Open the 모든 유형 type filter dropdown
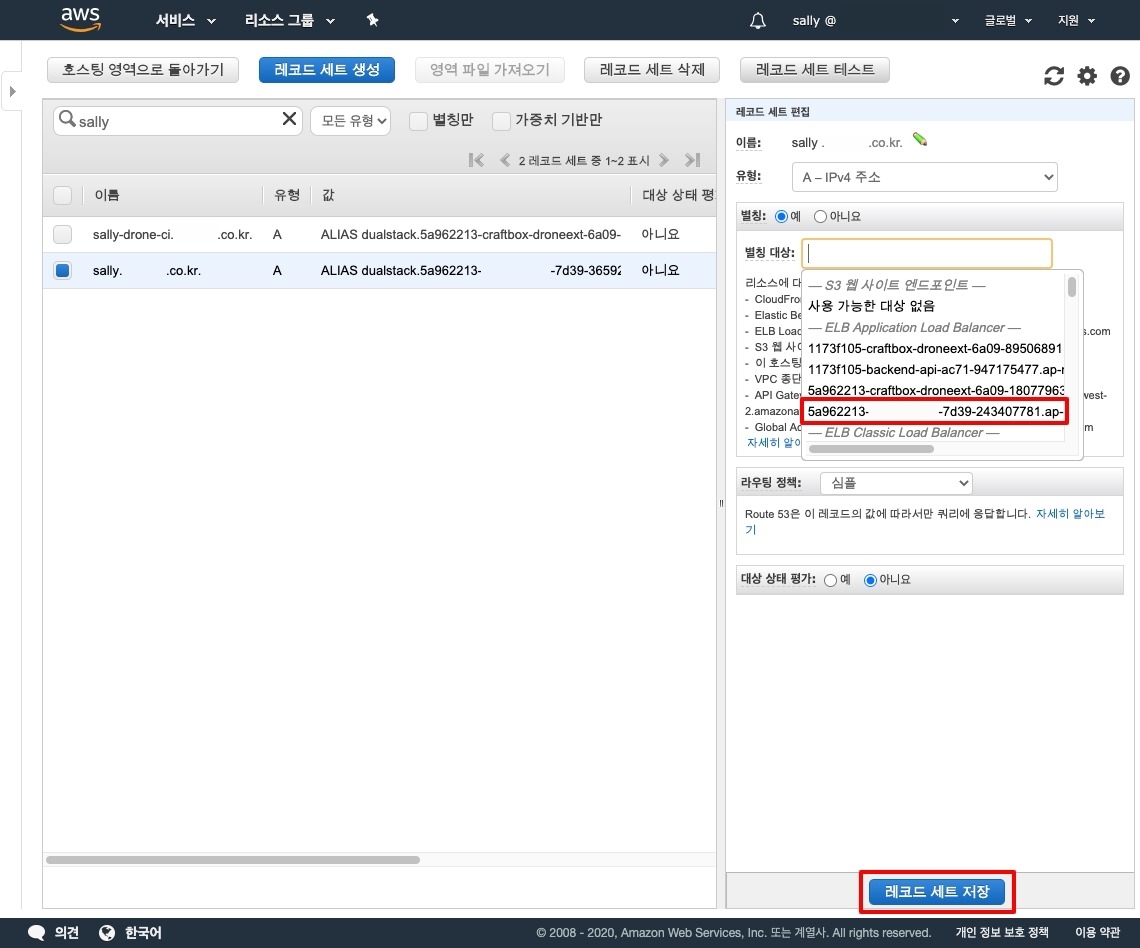 pyautogui.click(x=349, y=121)
